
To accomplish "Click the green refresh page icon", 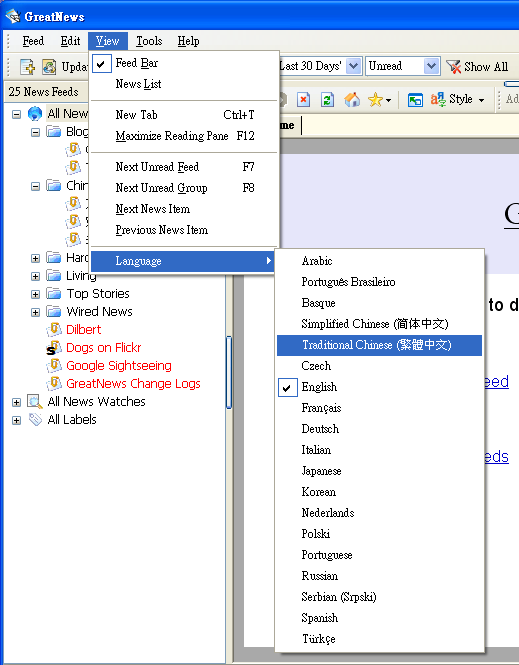I will pyautogui.click(x=327, y=100).
